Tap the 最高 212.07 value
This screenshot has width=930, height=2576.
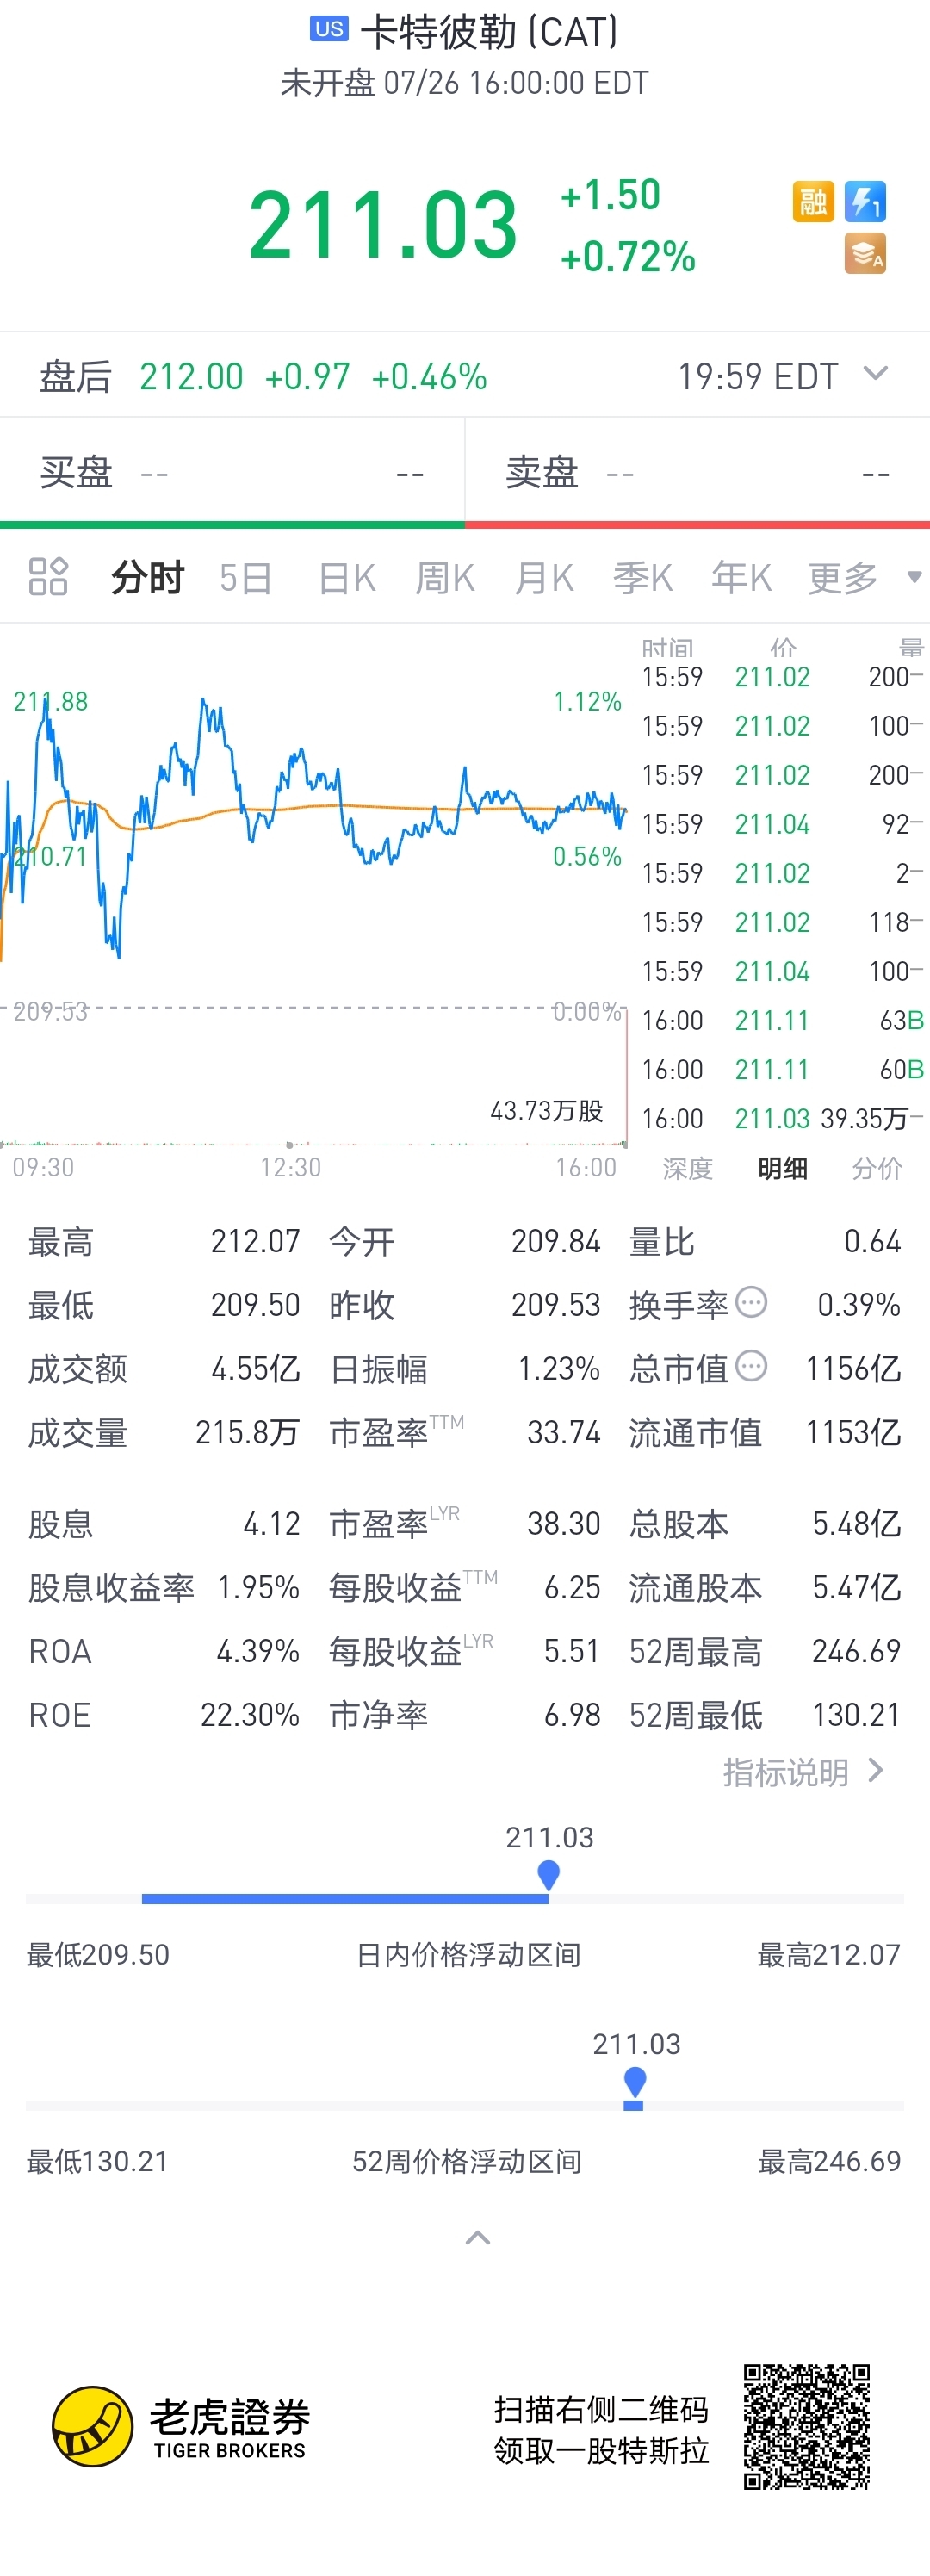tap(255, 1241)
